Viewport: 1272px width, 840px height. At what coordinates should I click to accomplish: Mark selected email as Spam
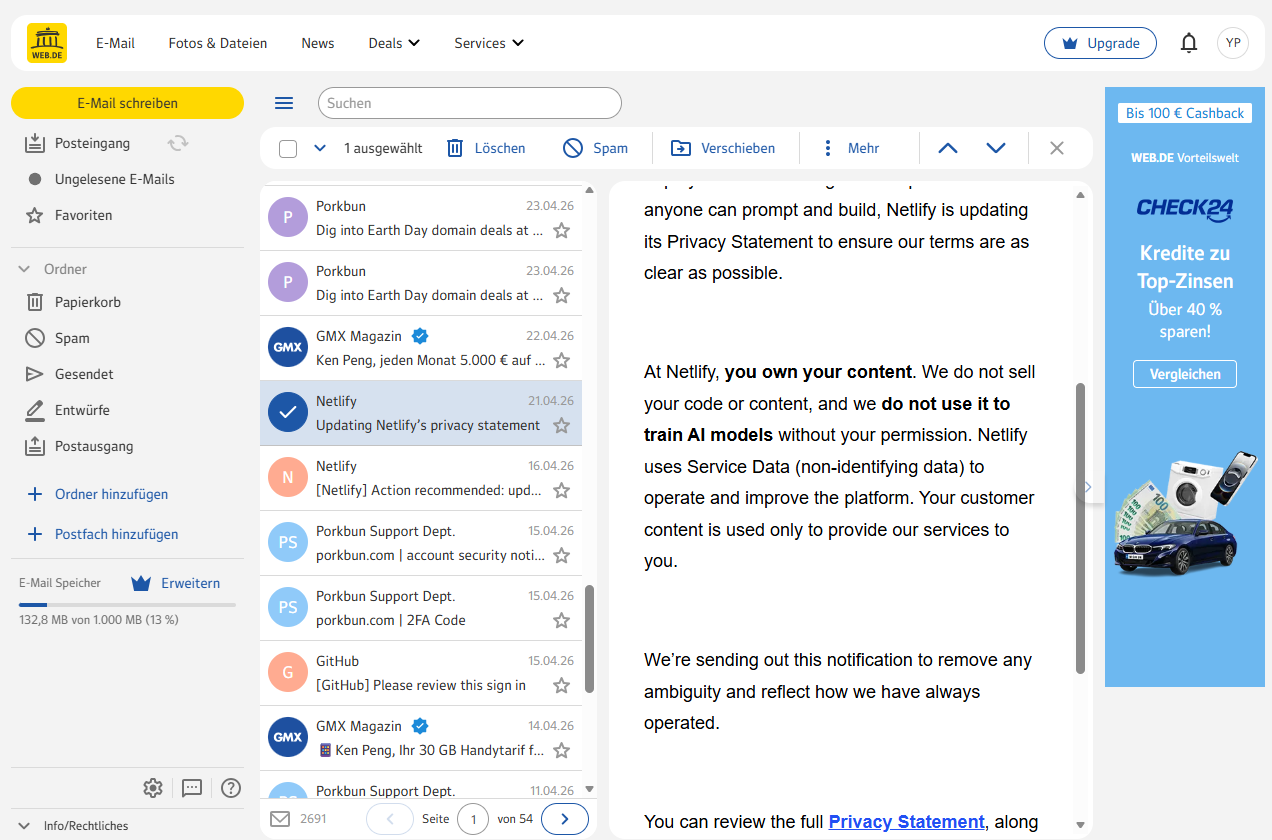point(595,148)
